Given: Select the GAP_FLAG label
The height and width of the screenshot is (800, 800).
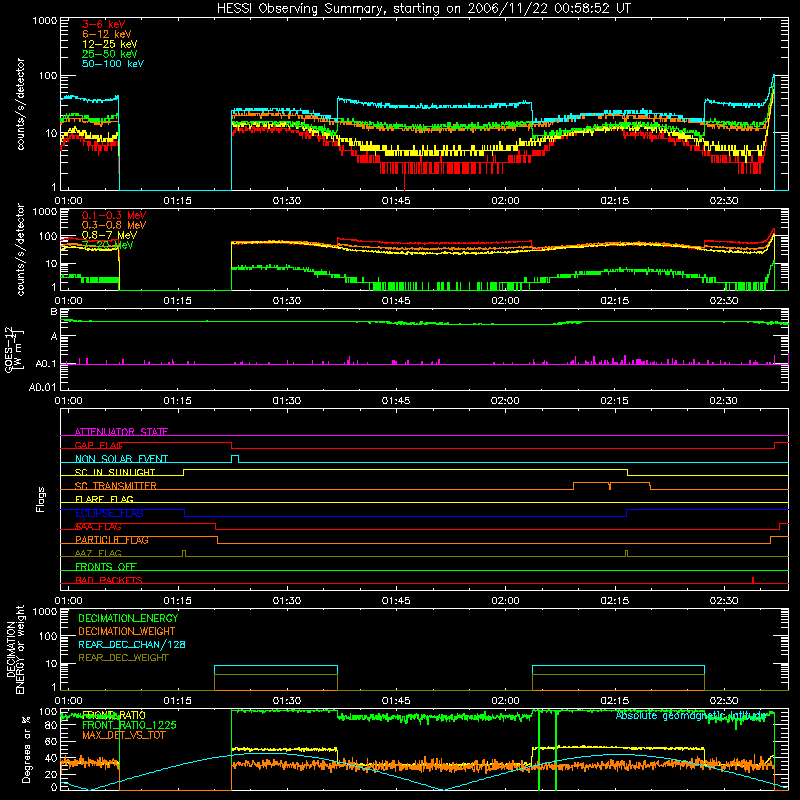Looking at the screenshot, I should 98,445.
